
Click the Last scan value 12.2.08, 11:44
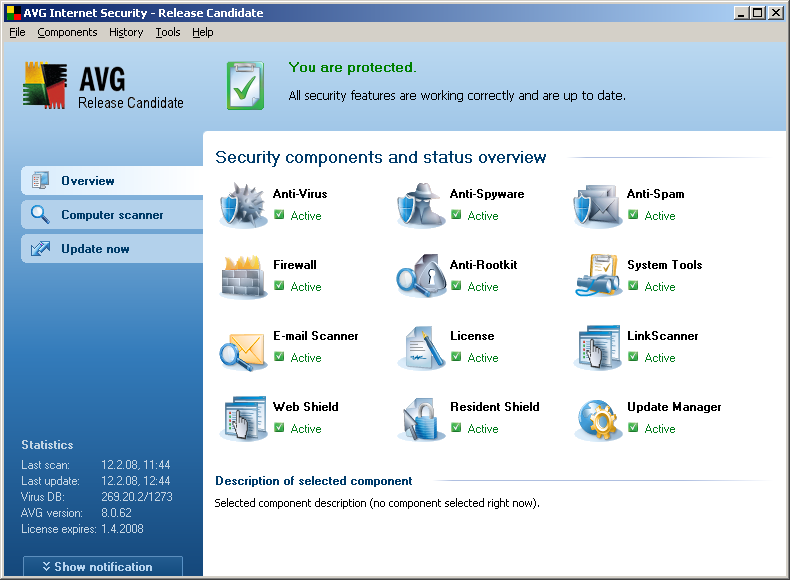click(x=136, y=465)
